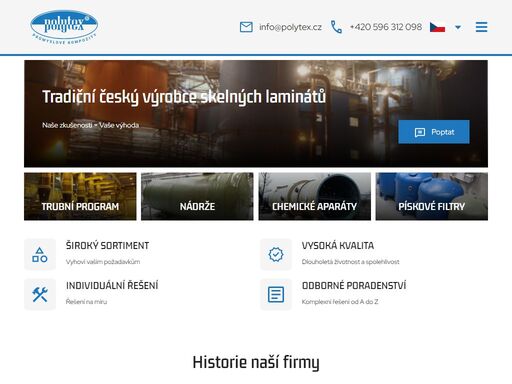Click the Široký sortiment heading
The height and width of the screenshot is (384, 512).
tap(107, 246)
